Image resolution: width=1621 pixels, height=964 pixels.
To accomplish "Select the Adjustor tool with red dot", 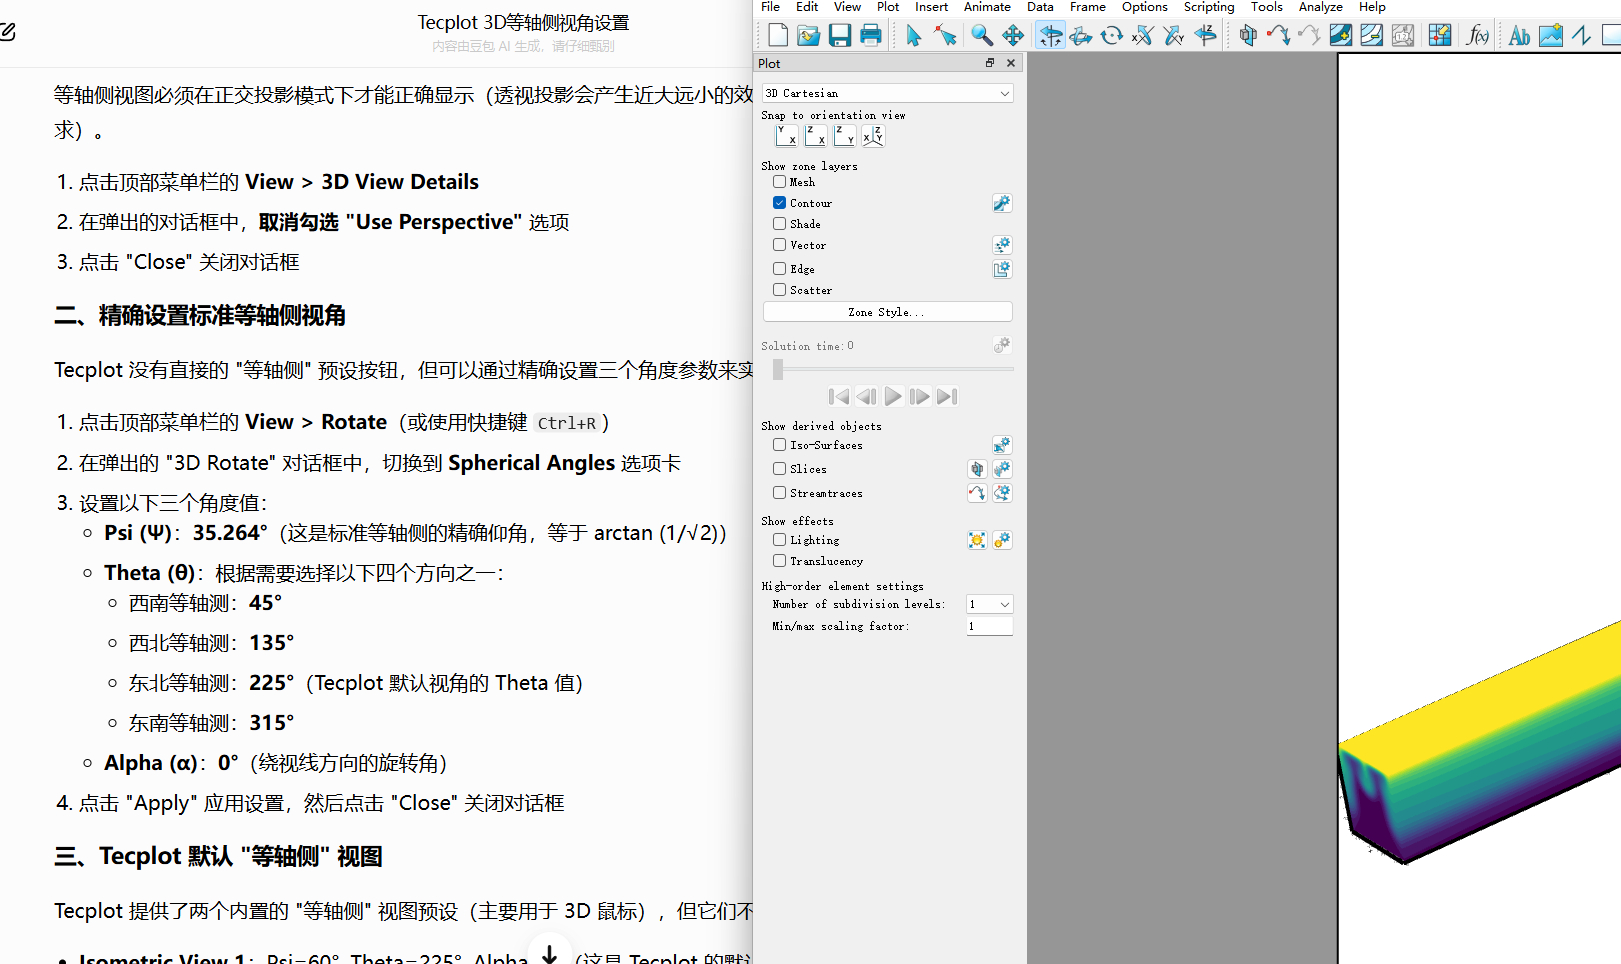I will (945, 36).
